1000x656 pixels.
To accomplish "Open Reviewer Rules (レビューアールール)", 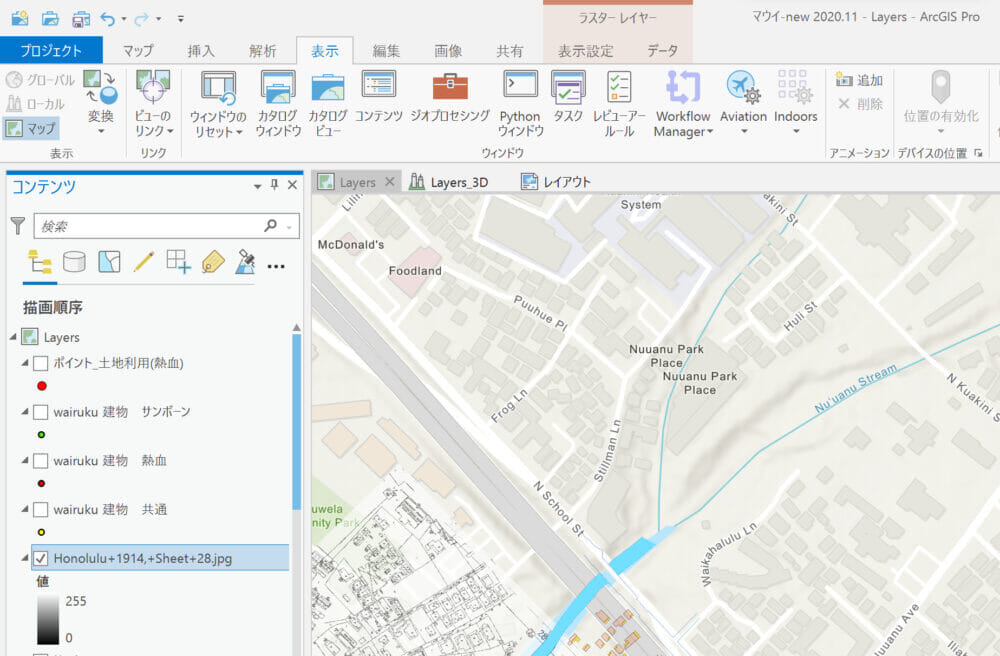I will pyautogui.click(x=619, y=103).
